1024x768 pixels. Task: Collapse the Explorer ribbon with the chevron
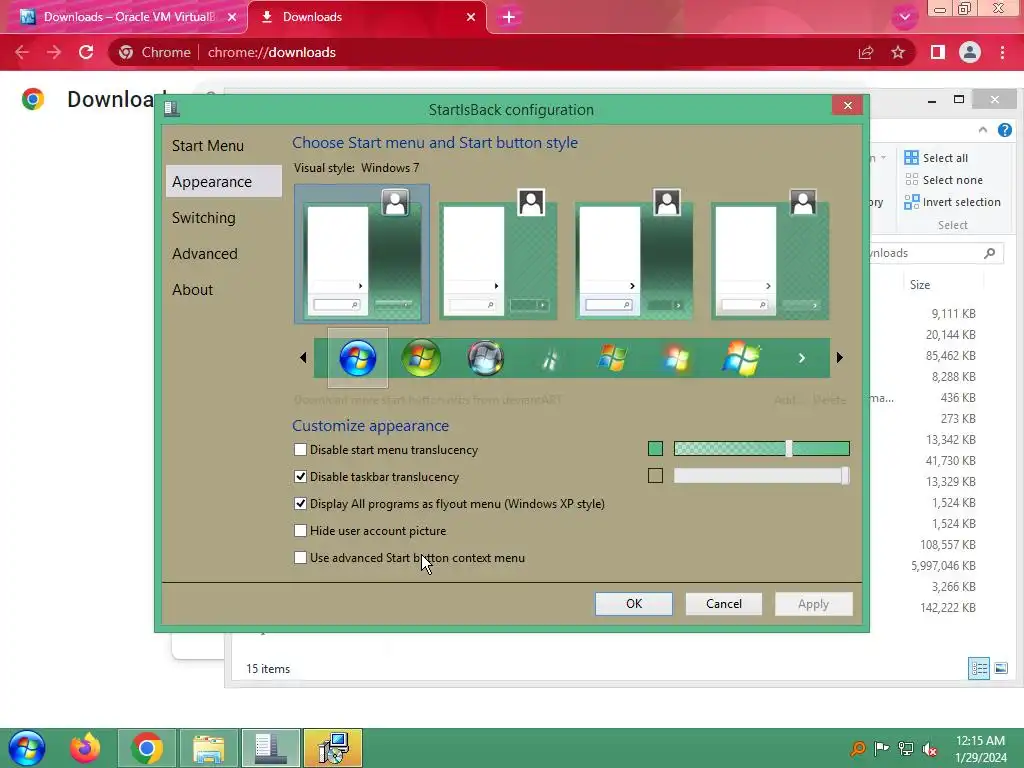click(x=983, y=130)
